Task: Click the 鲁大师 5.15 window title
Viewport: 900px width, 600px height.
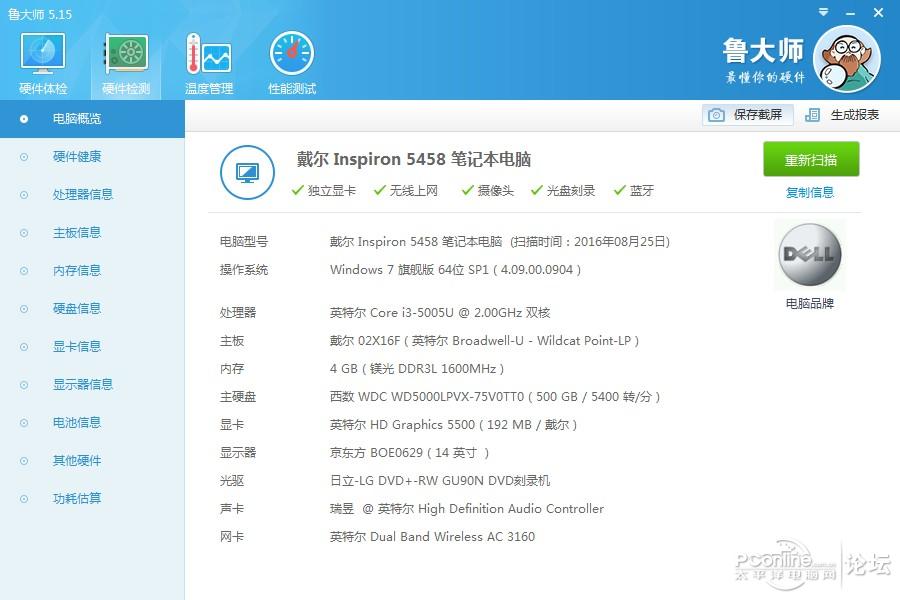Action: [x=40, y=14]
